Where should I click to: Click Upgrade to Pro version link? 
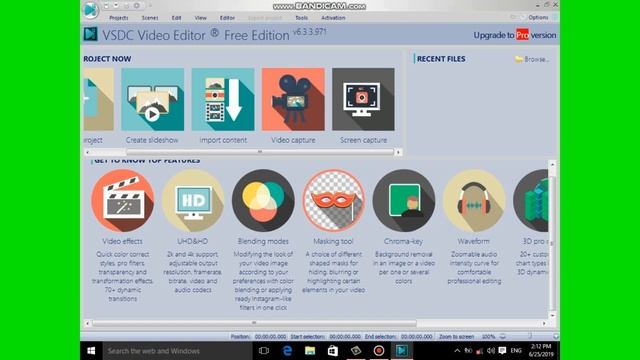[515, 35]
